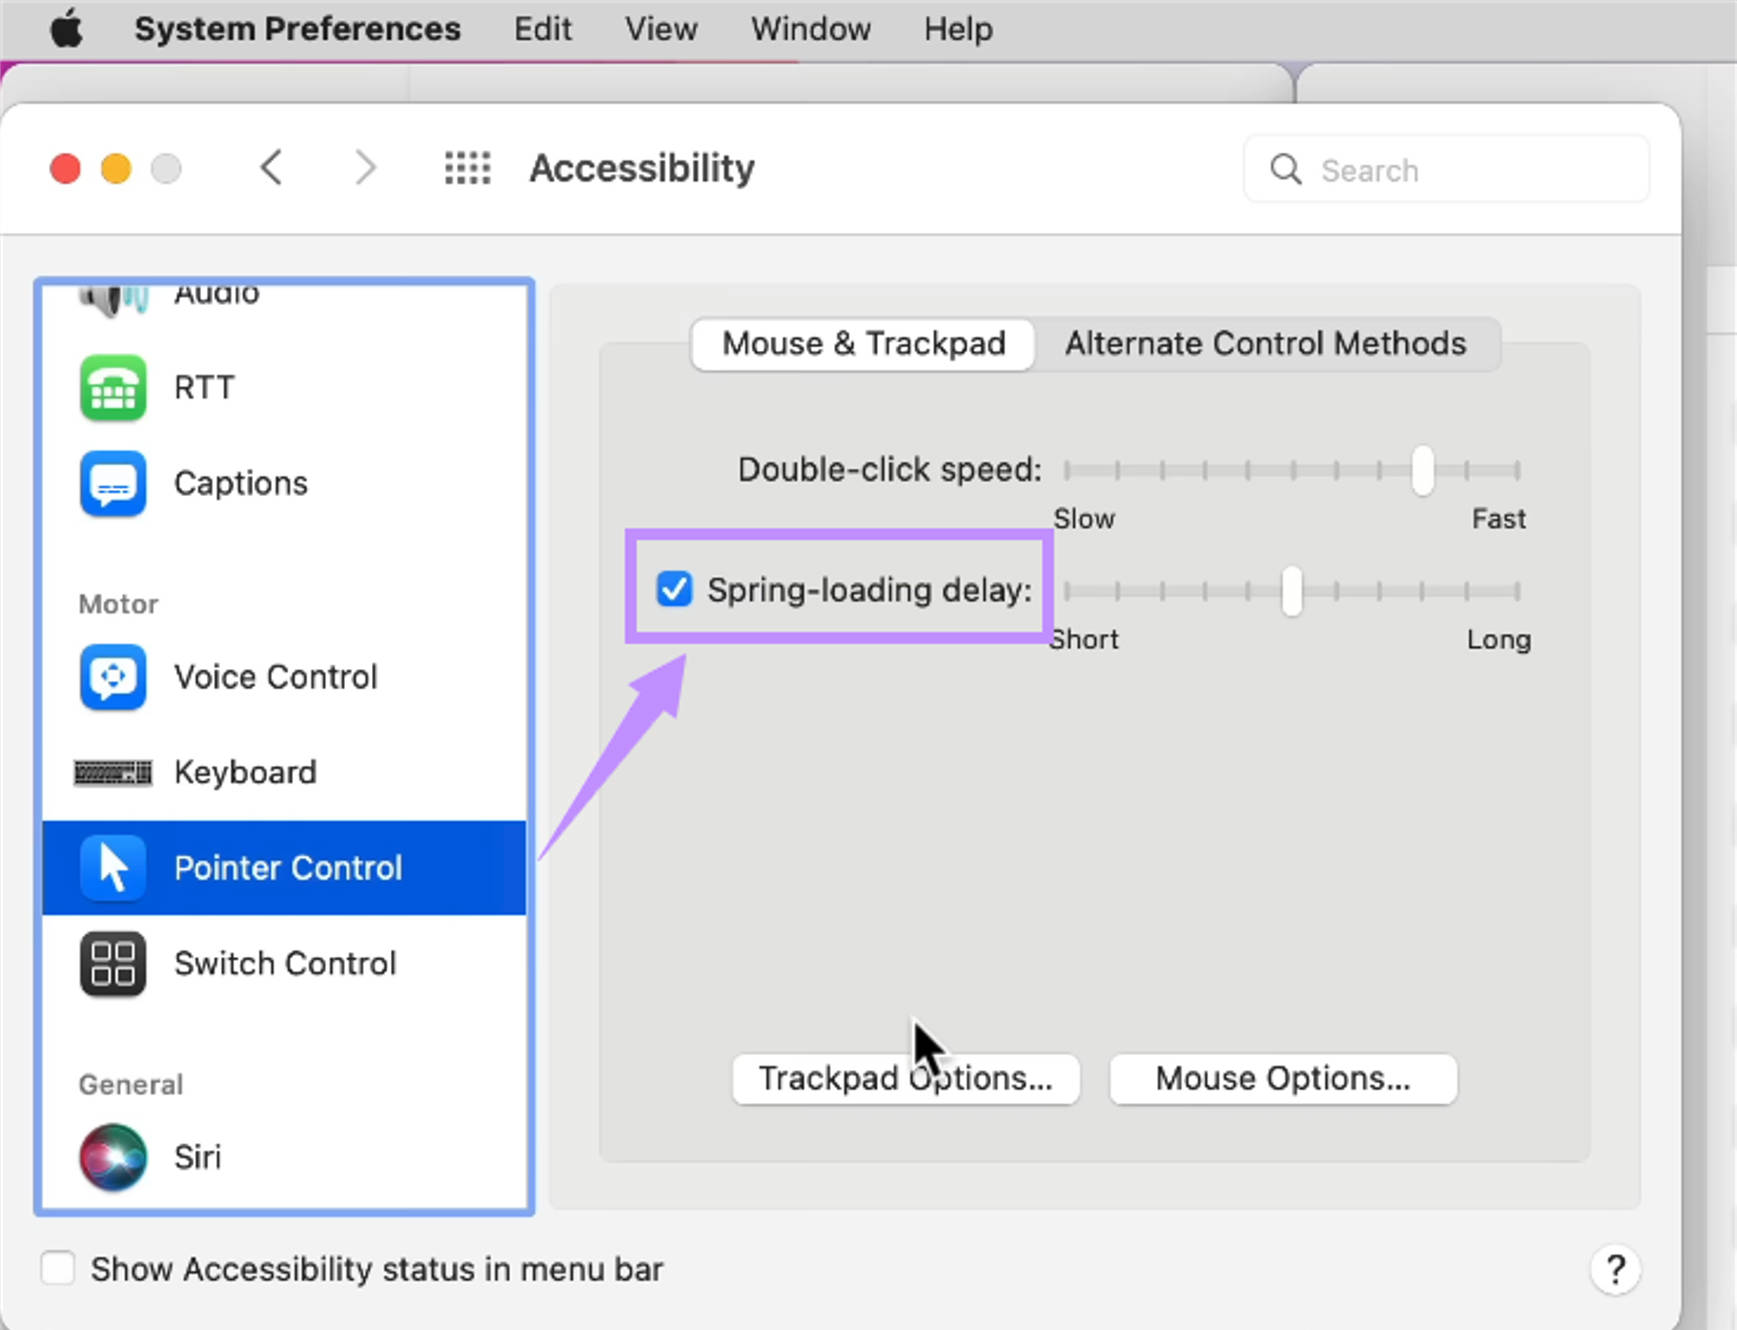This screenshot has width=1737, height=1330.
Task: Click the Captions label
Action: pos(241,484)
